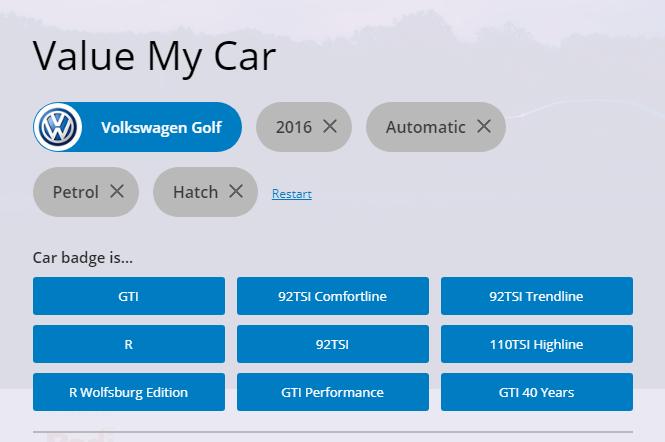Click the Volkswagen logo icon
The width and height of the screenshot is (665, 442).
tap(58, 127)
